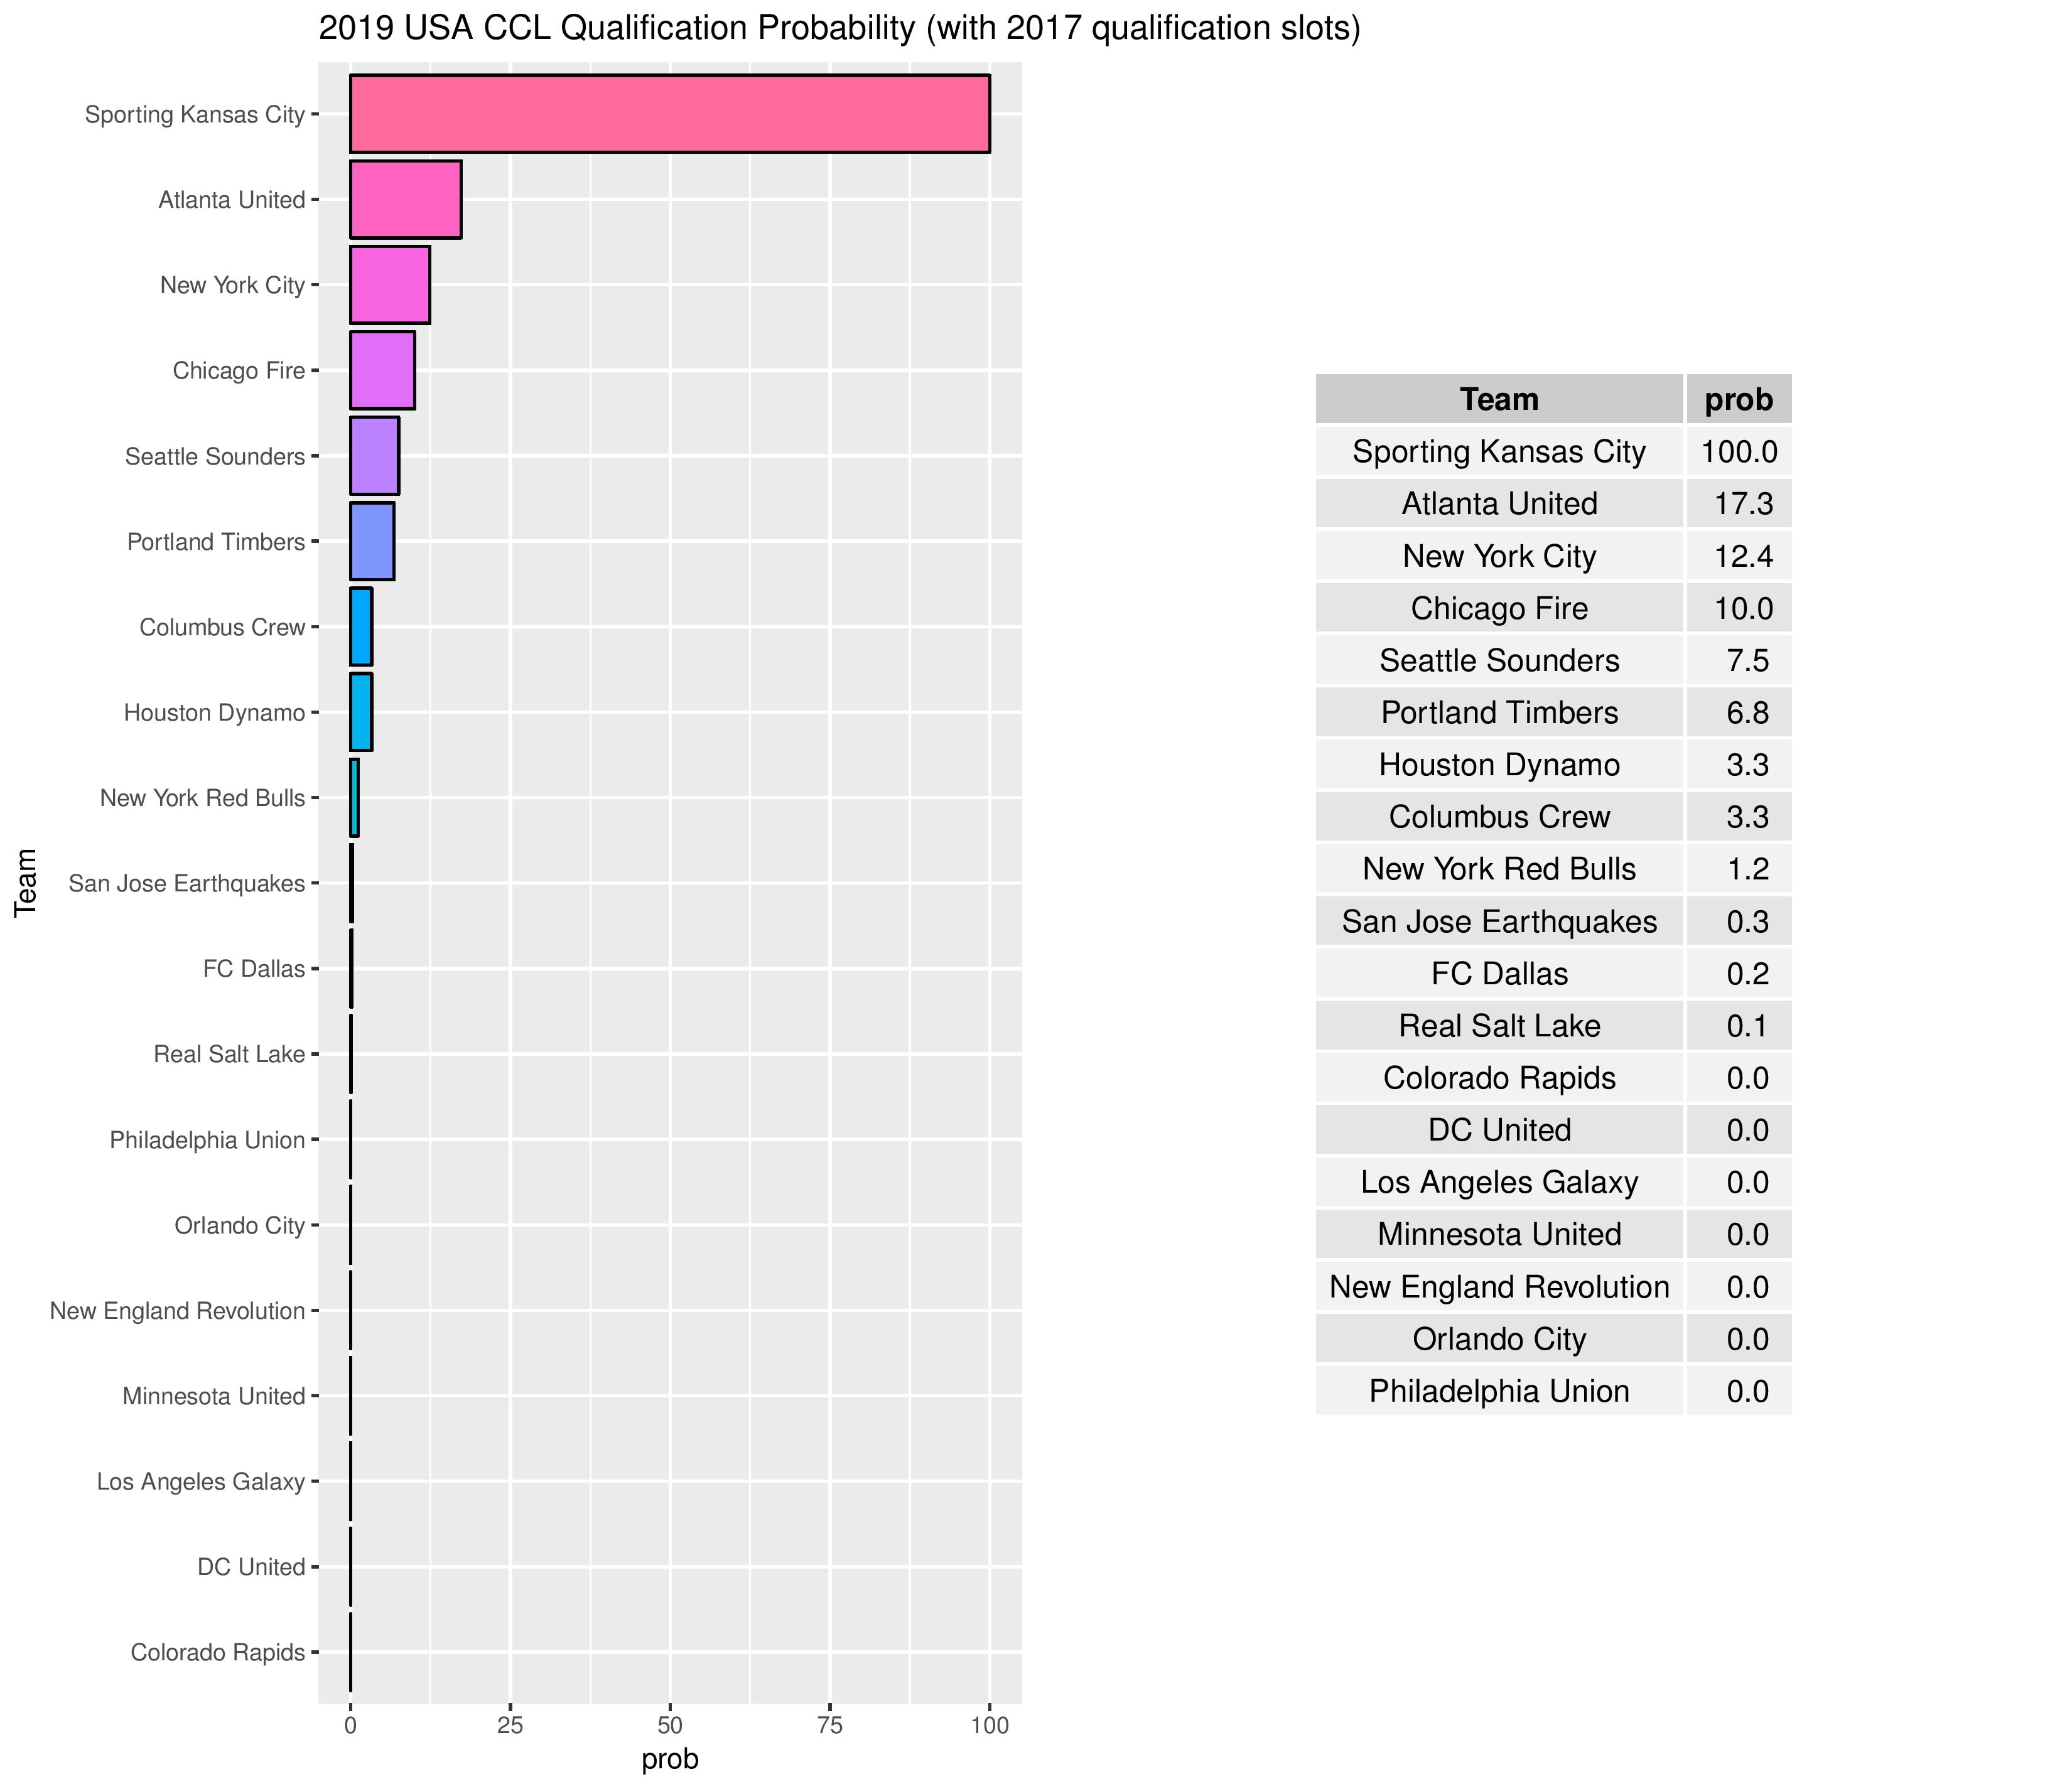Screen dimensions: 2072x1789
Task: Click the 50 tick label on x-axis
Action: (x=669, y=1725)
